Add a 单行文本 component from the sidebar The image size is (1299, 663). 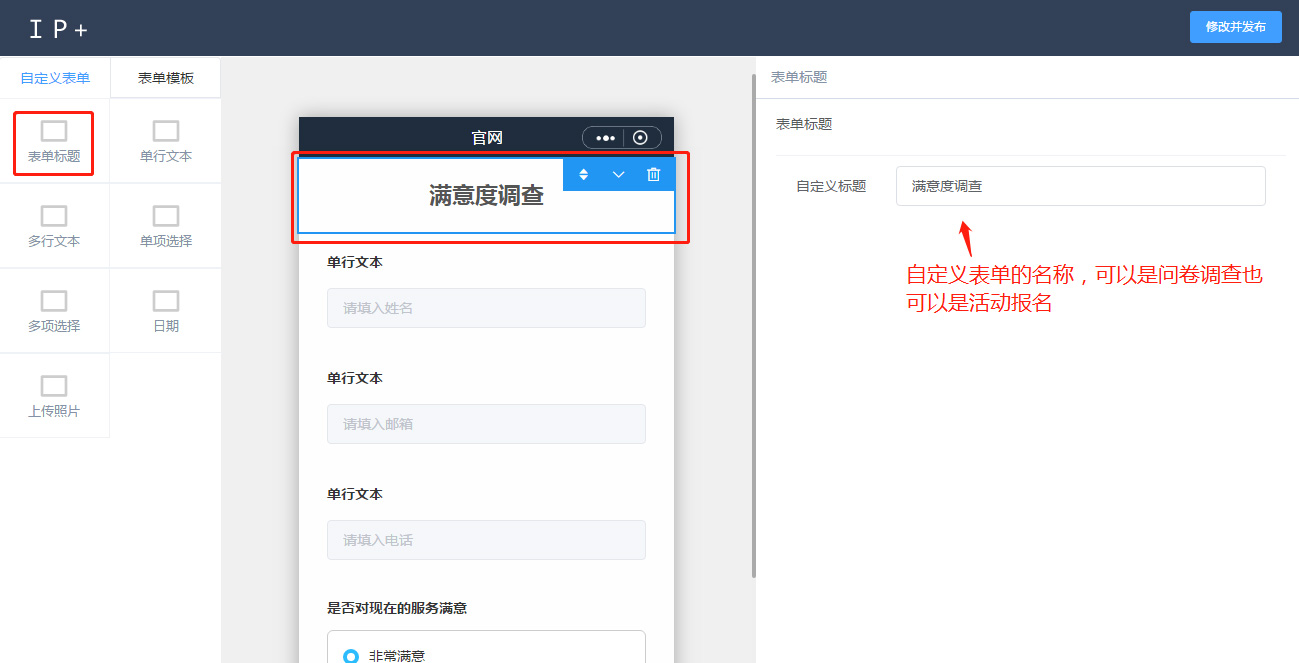point(166,132)
